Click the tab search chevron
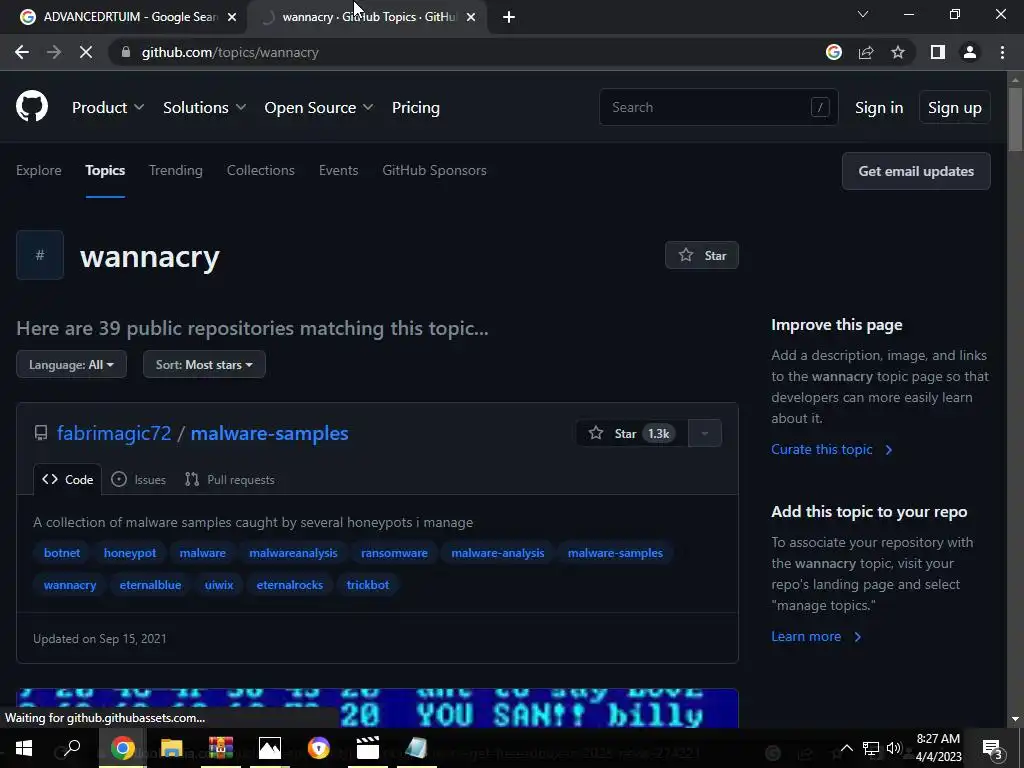Viewport: 1024px width, 768px height. tap(863, 14)
